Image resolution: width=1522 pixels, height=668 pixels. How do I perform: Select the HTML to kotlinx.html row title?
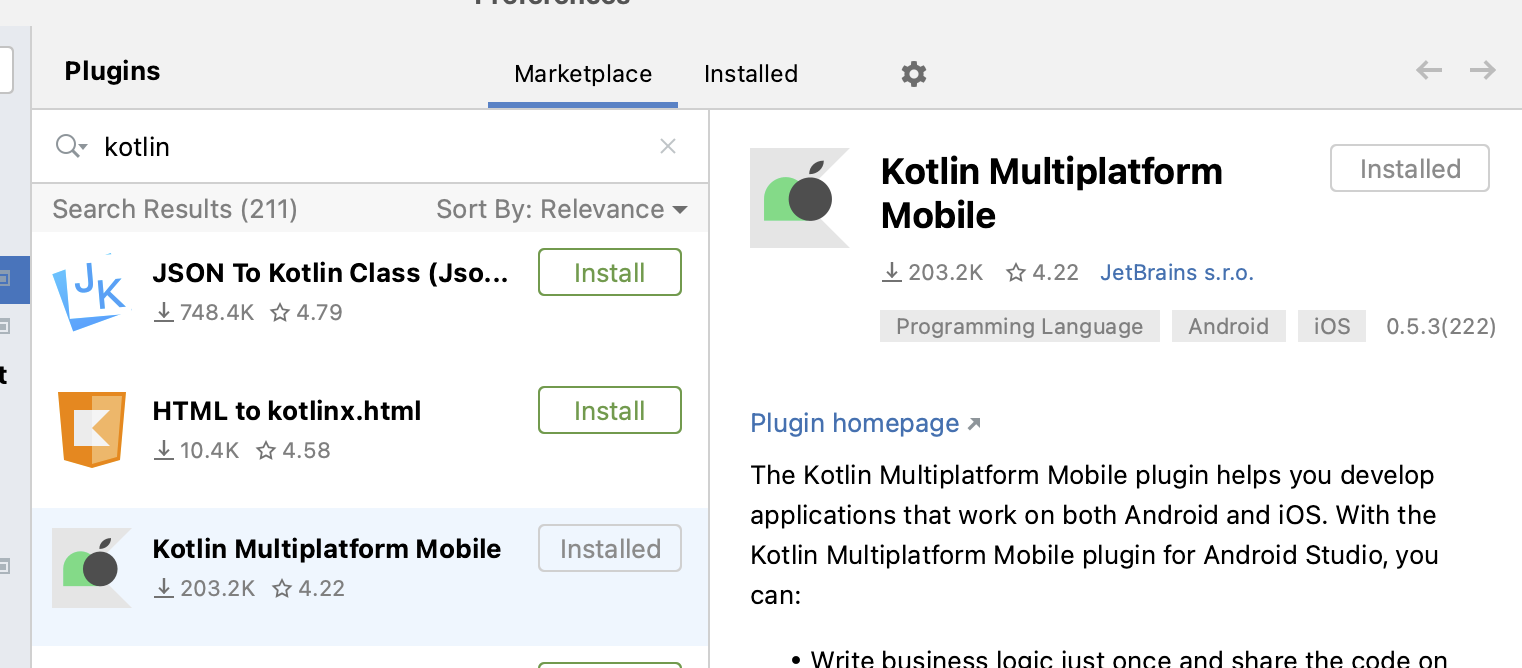[287, 410]
